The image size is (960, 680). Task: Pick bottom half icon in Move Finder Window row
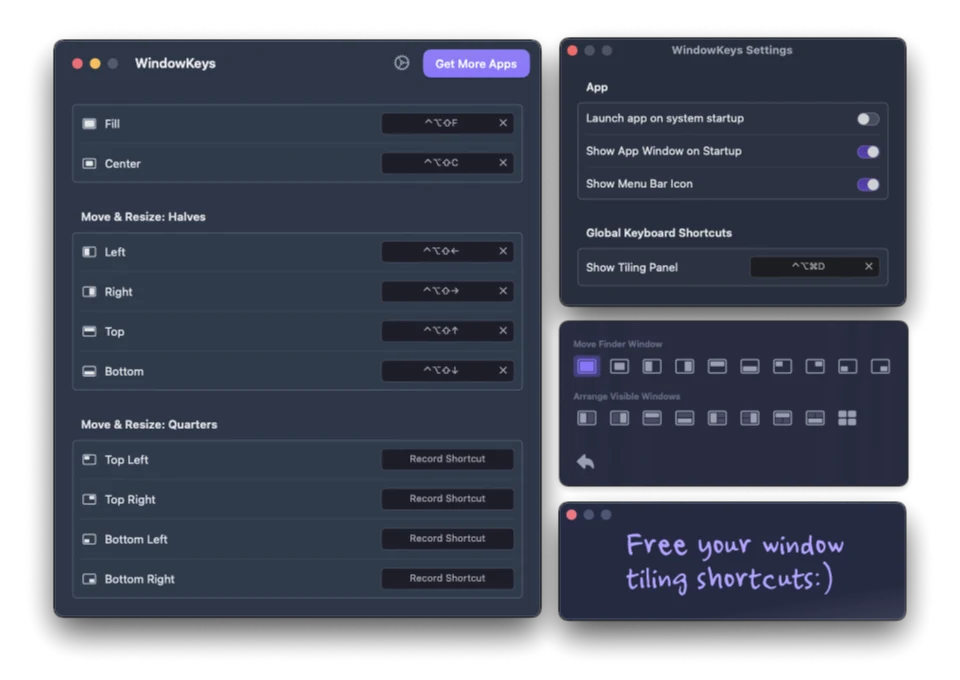tap(749, 366)
